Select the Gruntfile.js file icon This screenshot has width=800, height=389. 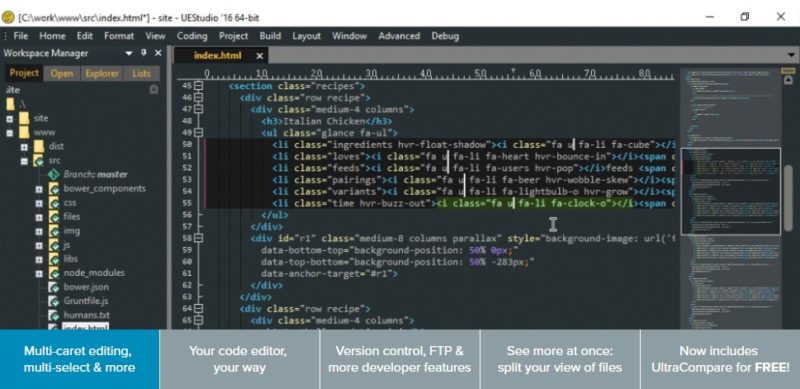pyautogui.click(x=54, y=301)
